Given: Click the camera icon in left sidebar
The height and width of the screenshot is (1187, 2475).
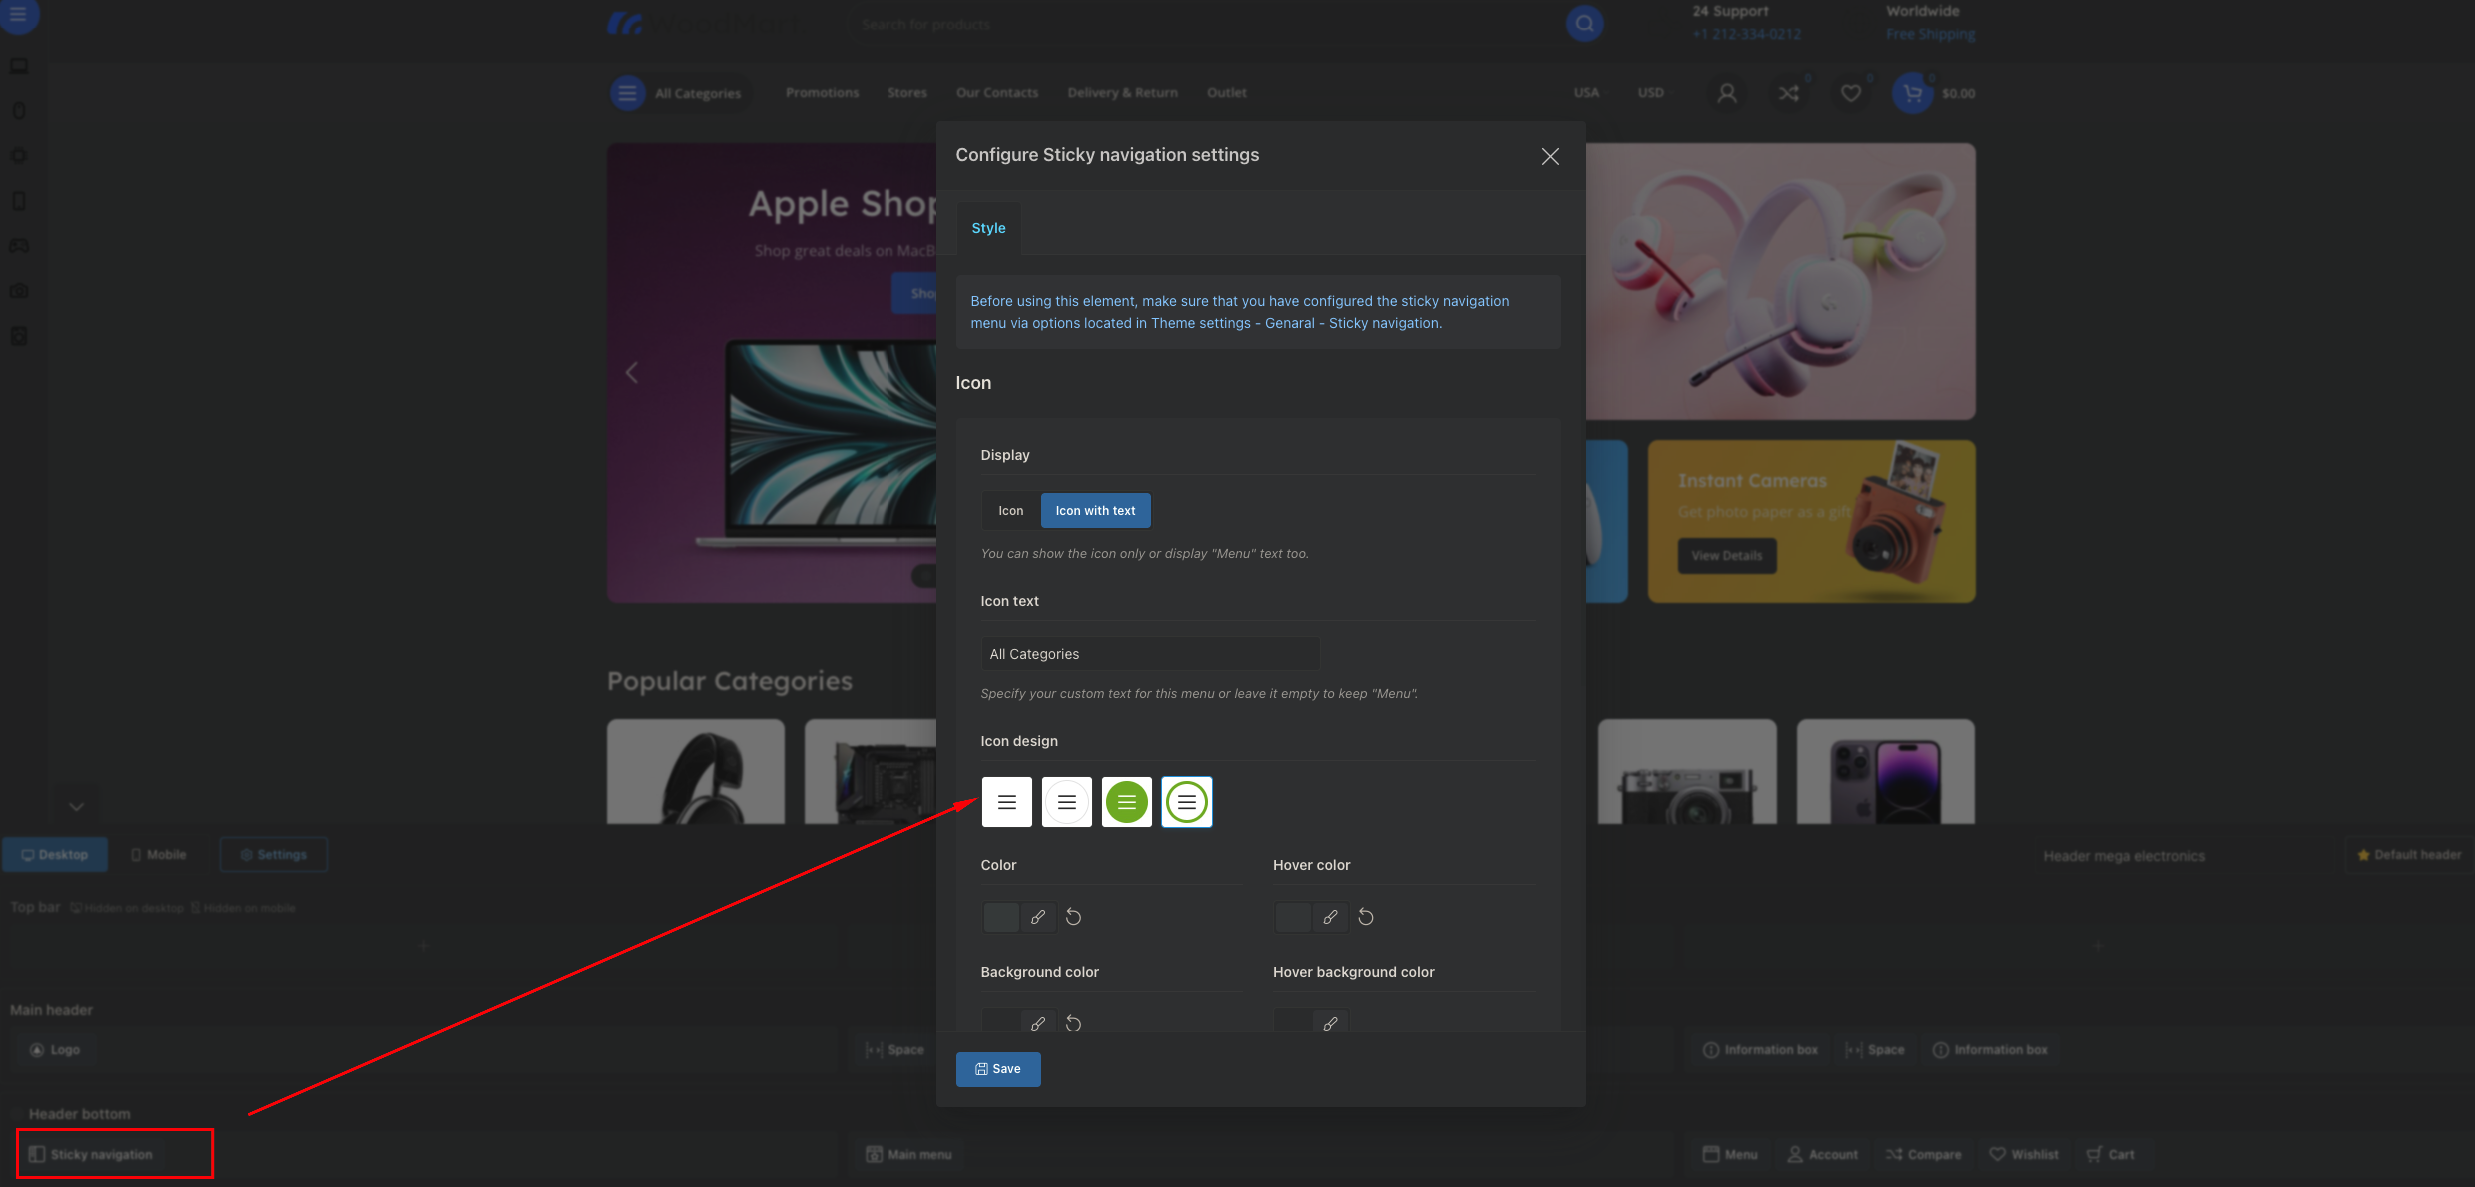Looking at the screenshot, I should (18, 290).
